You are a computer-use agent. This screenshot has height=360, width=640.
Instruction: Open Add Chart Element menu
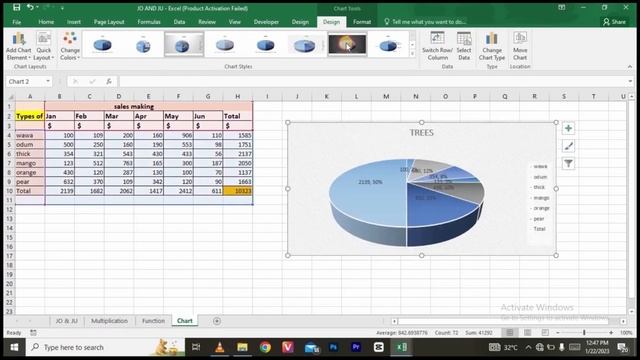[x=19, y=46]
